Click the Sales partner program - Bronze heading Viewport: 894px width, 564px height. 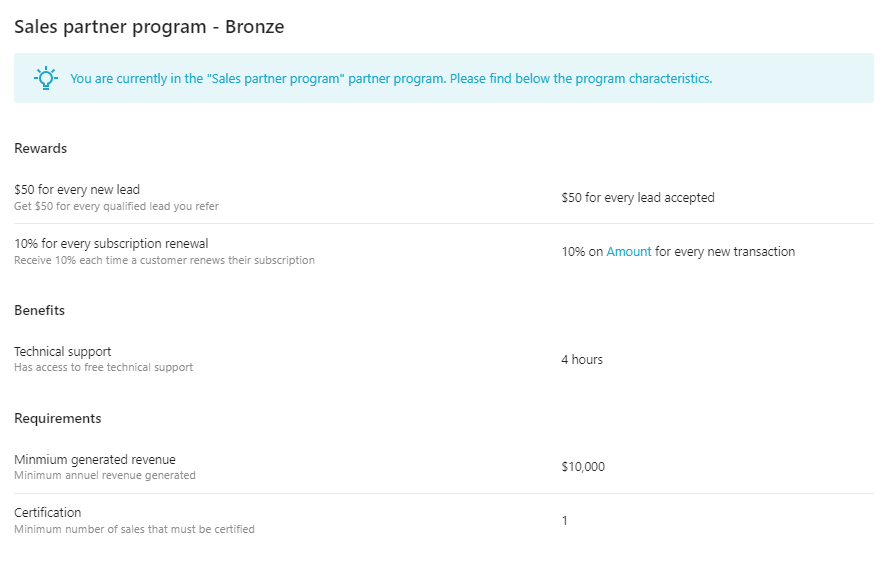[x=149, y=27]
